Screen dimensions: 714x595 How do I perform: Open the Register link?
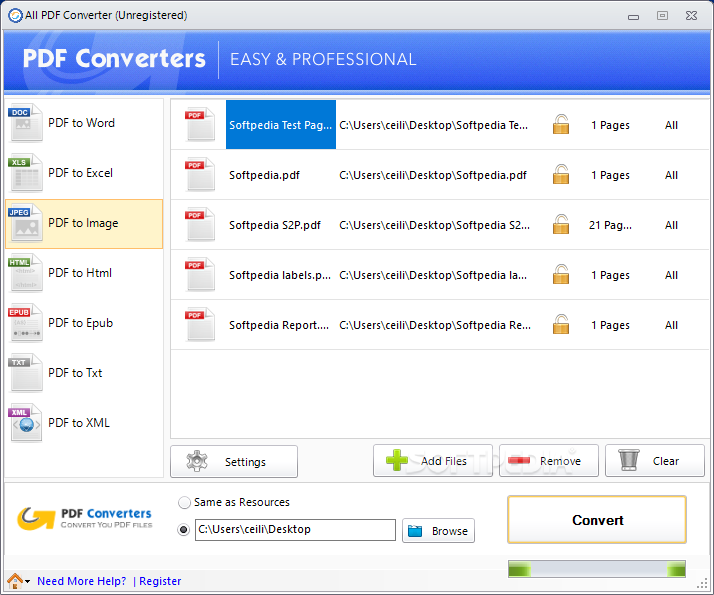point(160,581)
